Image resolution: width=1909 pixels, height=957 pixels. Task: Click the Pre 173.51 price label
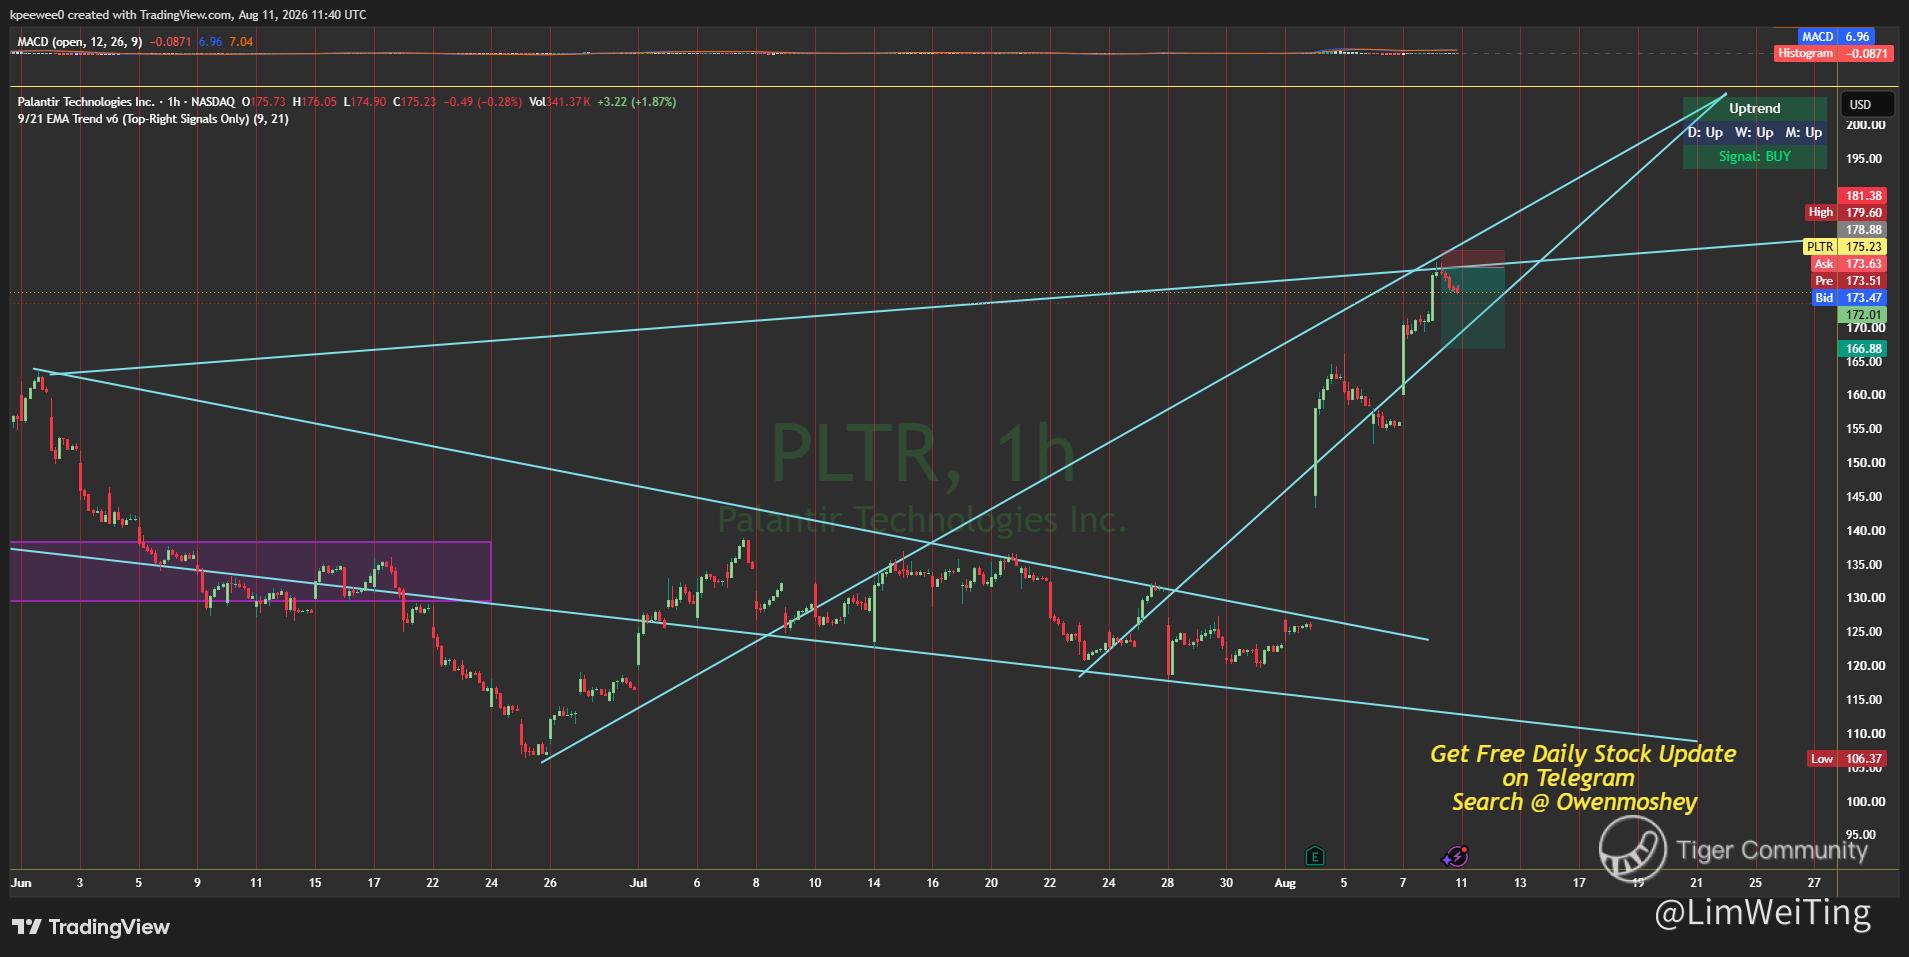tap(1849, 281)
